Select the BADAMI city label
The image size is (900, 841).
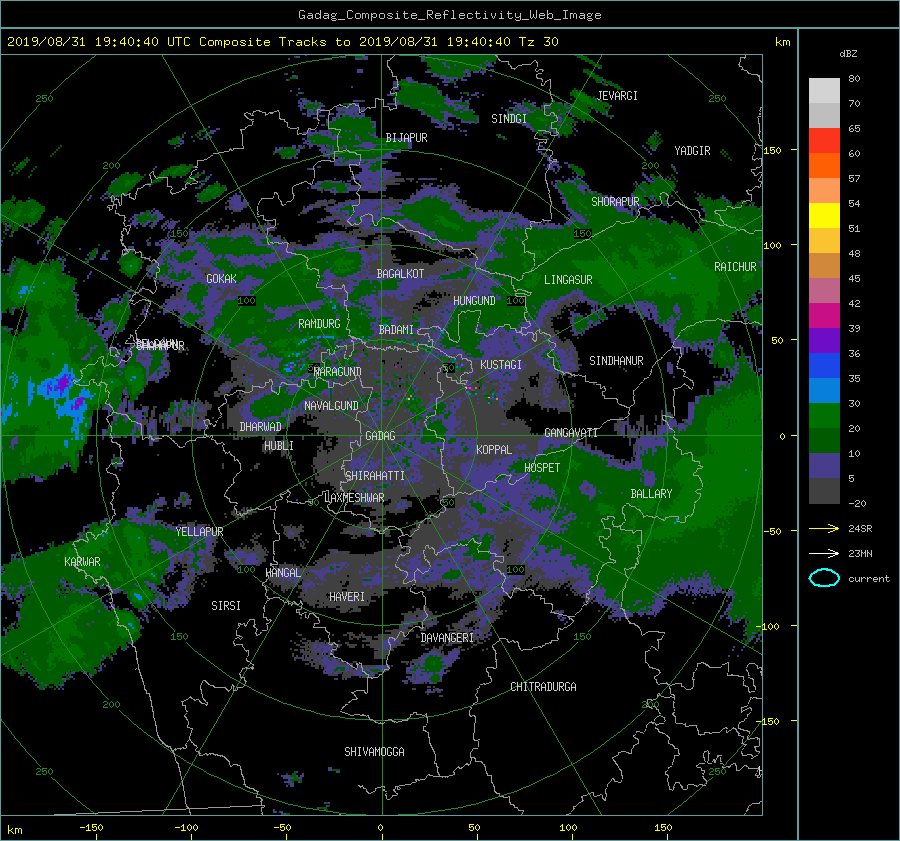[396, 330]
